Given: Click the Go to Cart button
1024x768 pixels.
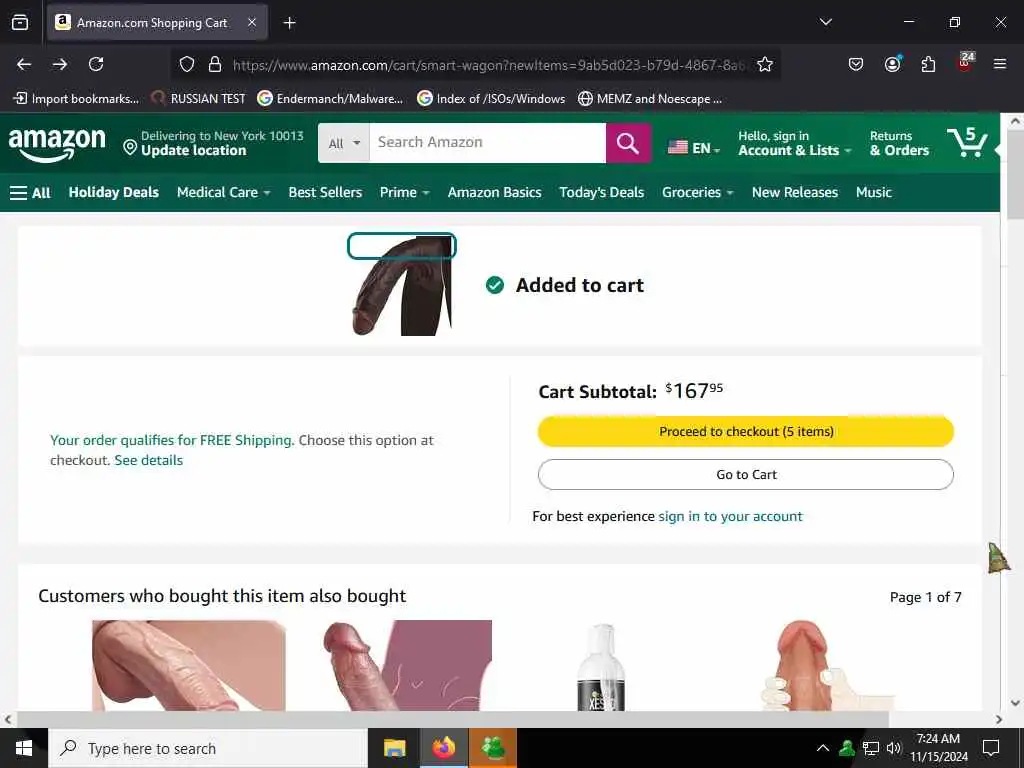Looking at the screenshot, I should click(x=746, y=475).
